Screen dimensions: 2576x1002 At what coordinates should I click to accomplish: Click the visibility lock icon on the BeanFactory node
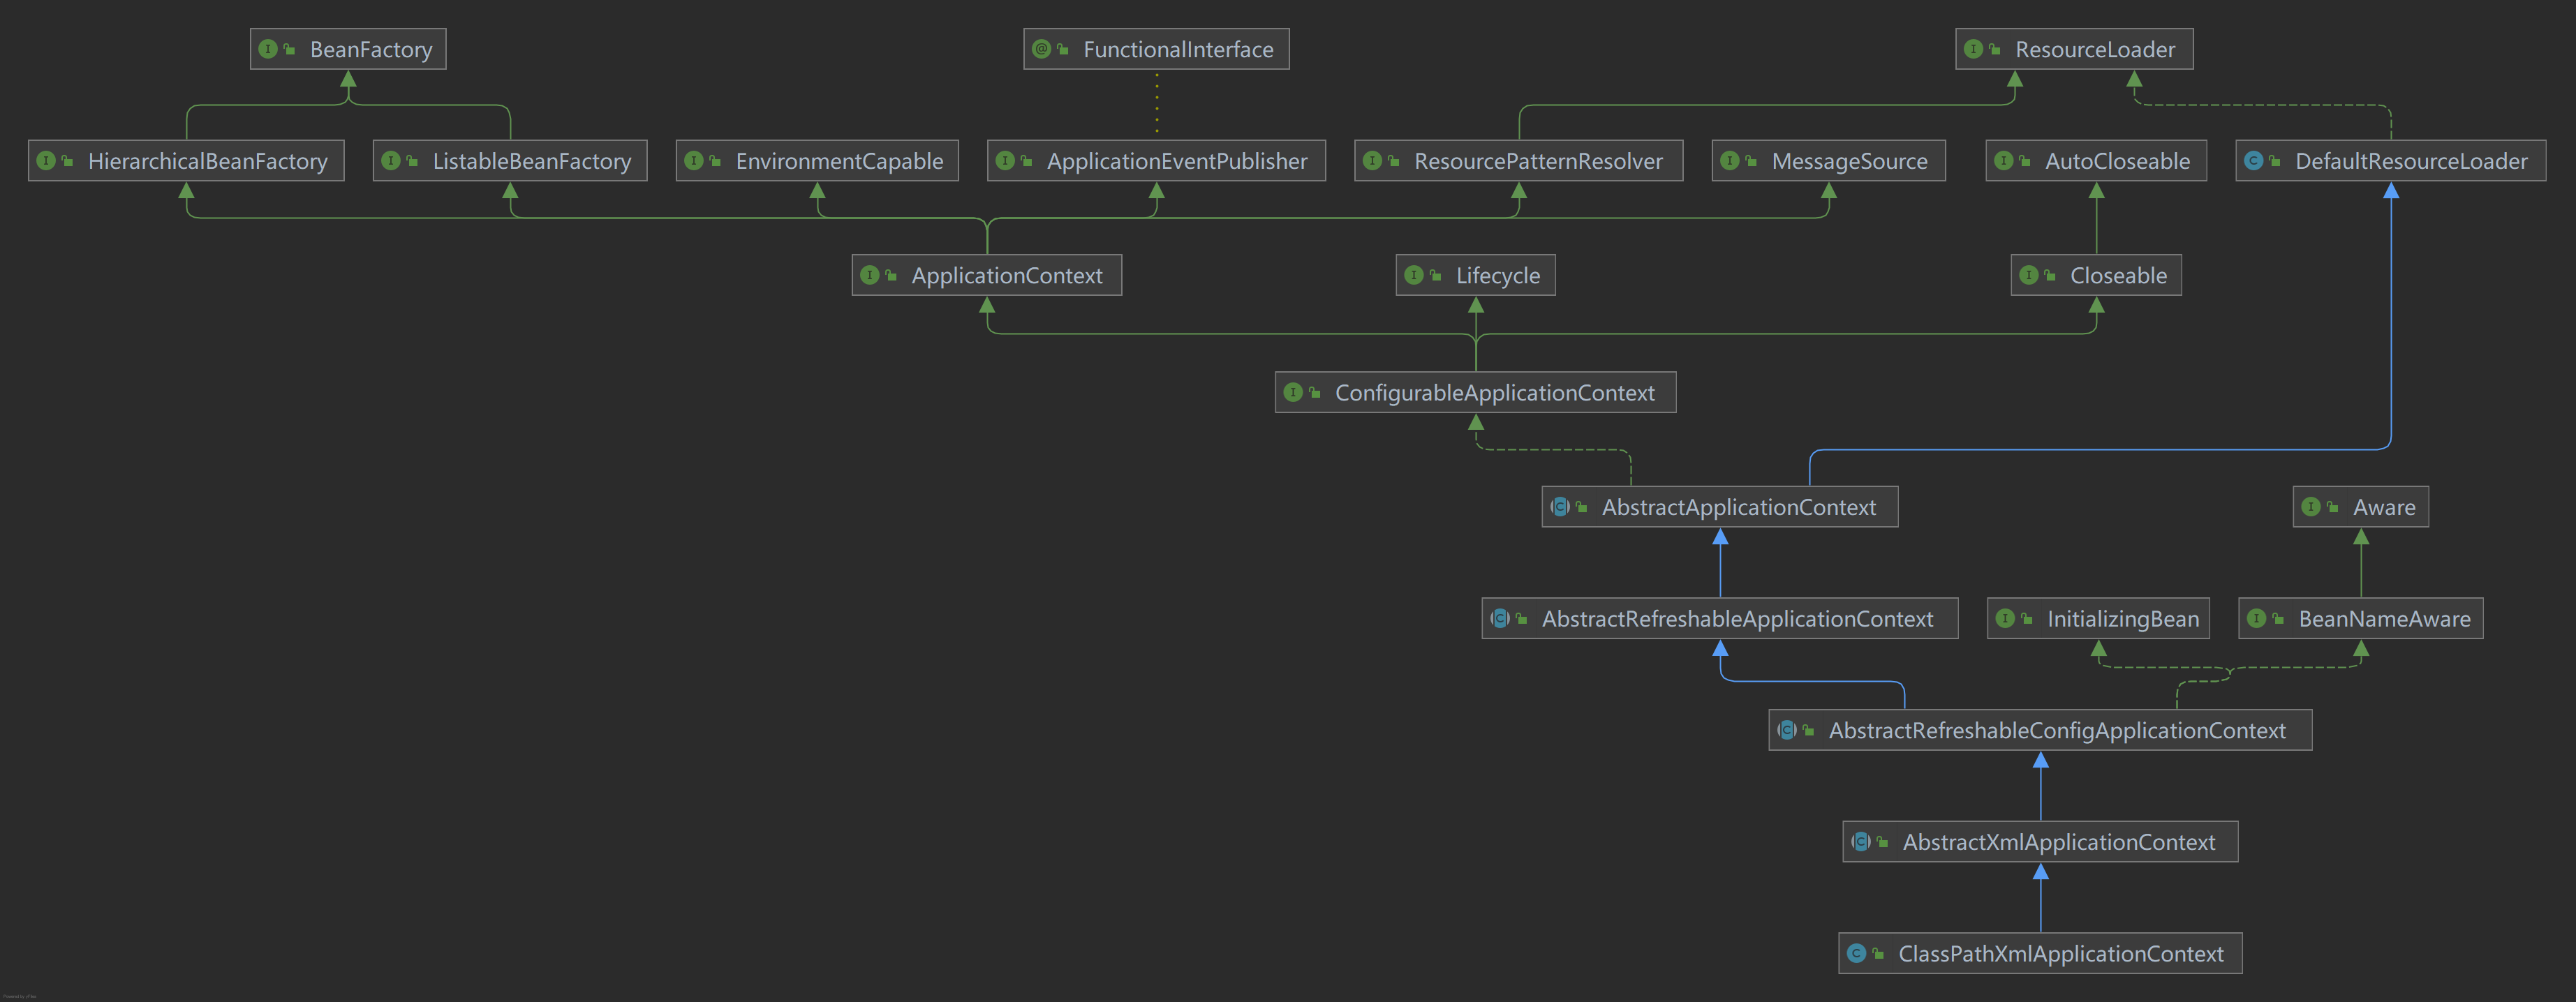coord(289,49)
